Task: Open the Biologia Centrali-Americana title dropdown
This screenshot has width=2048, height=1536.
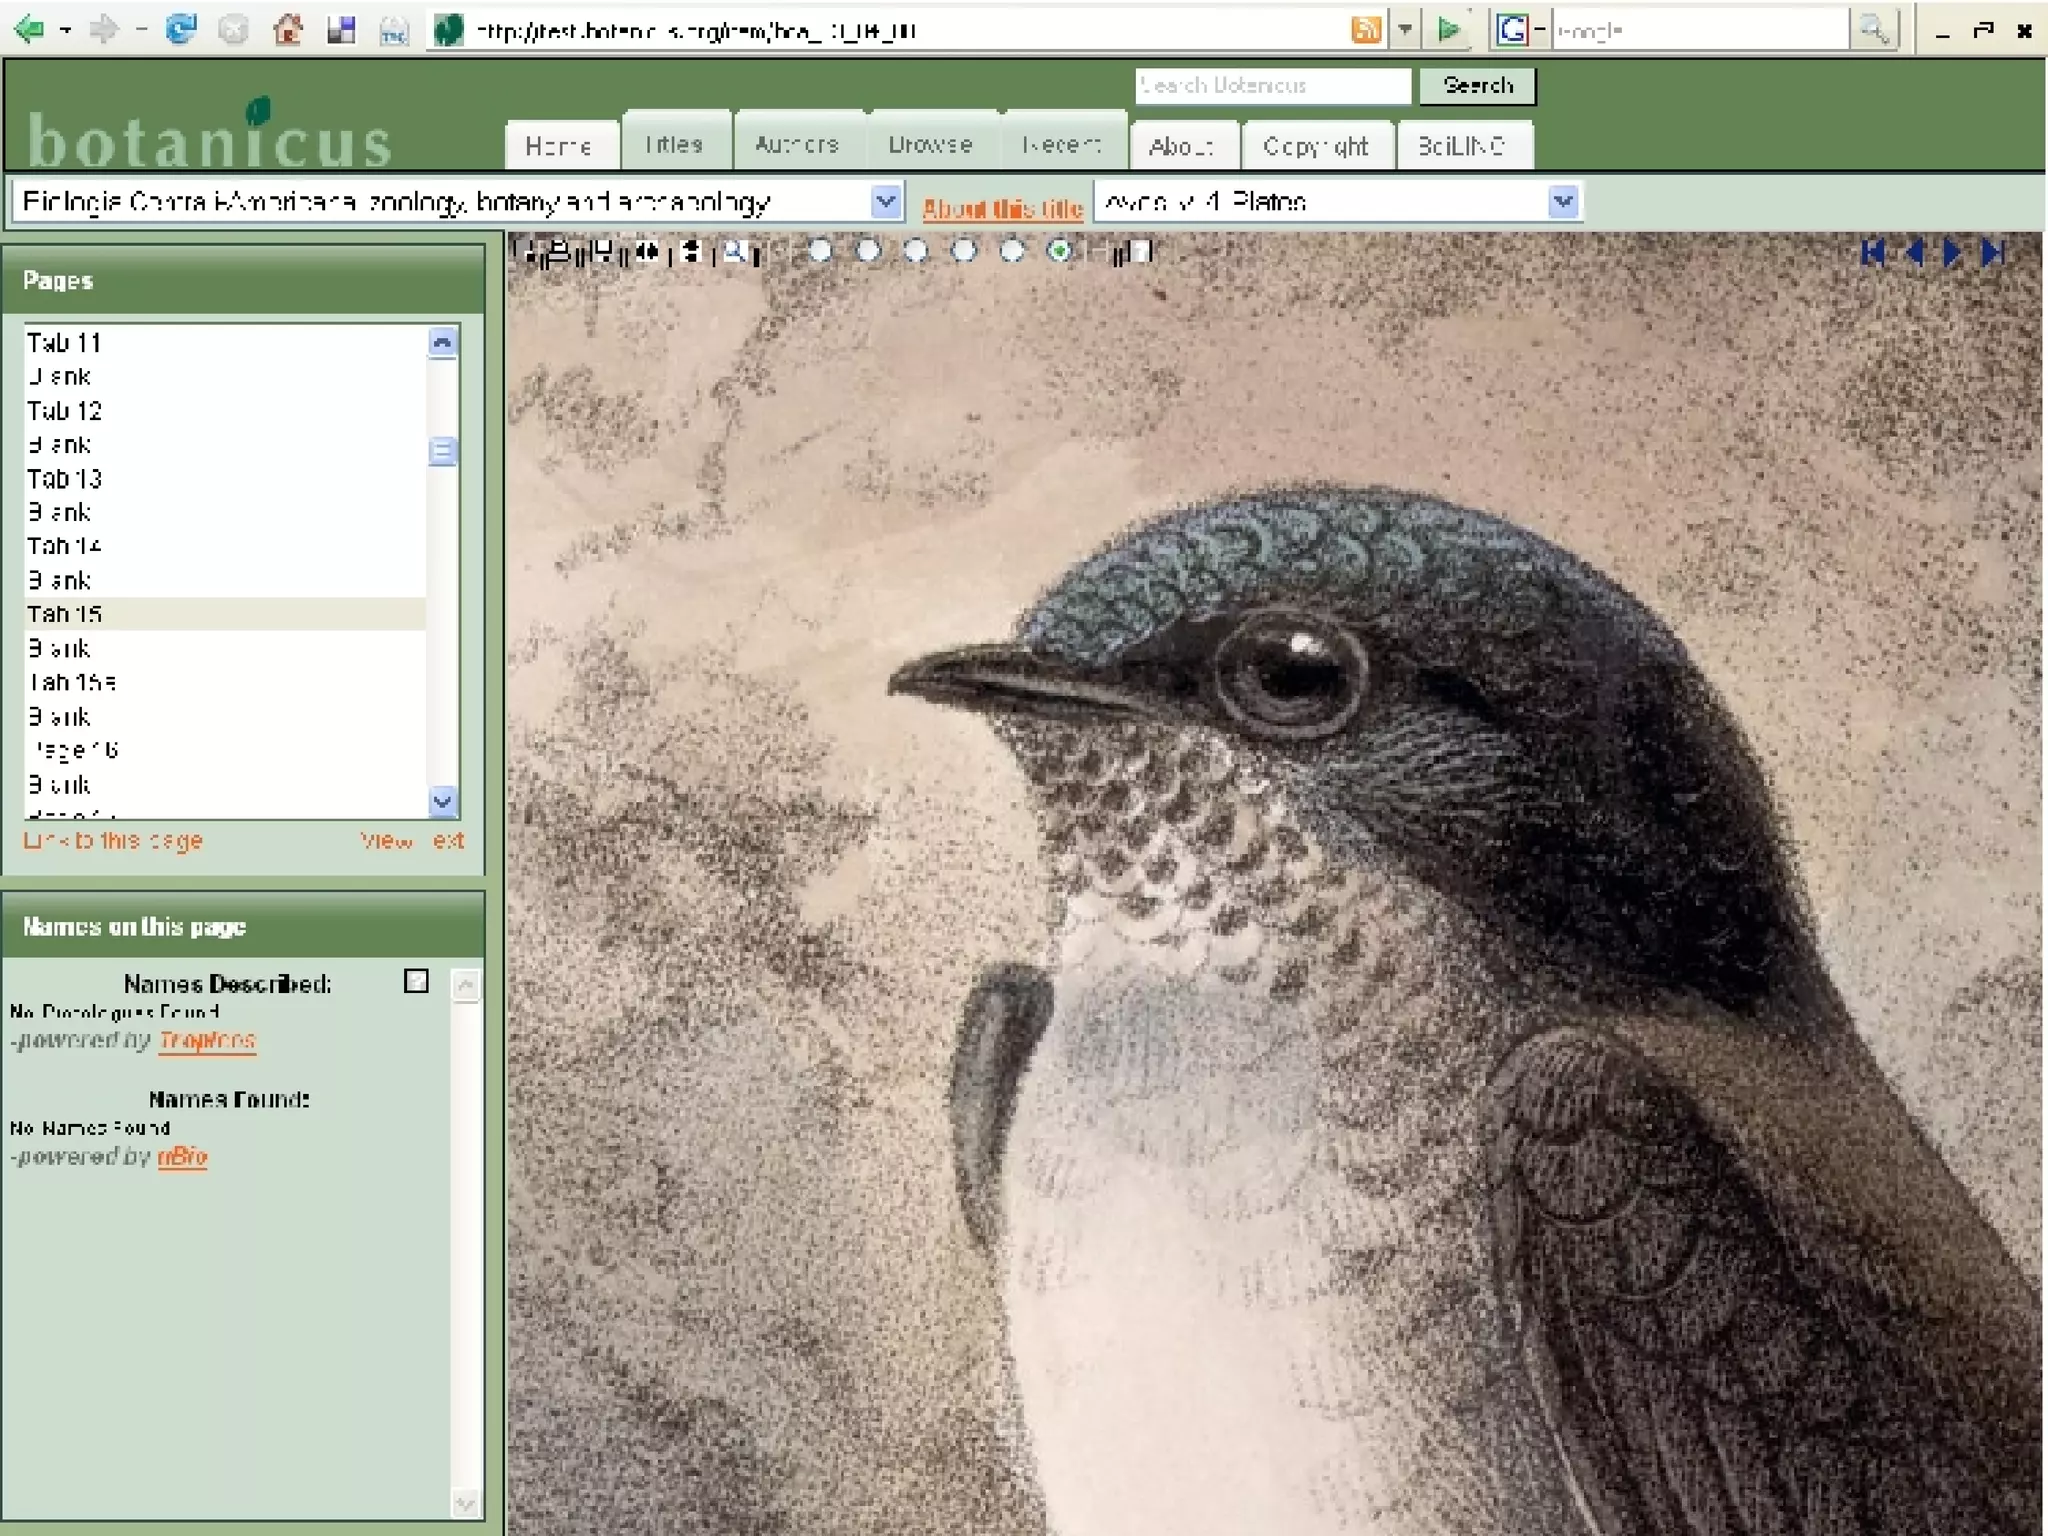Action: 885,202
